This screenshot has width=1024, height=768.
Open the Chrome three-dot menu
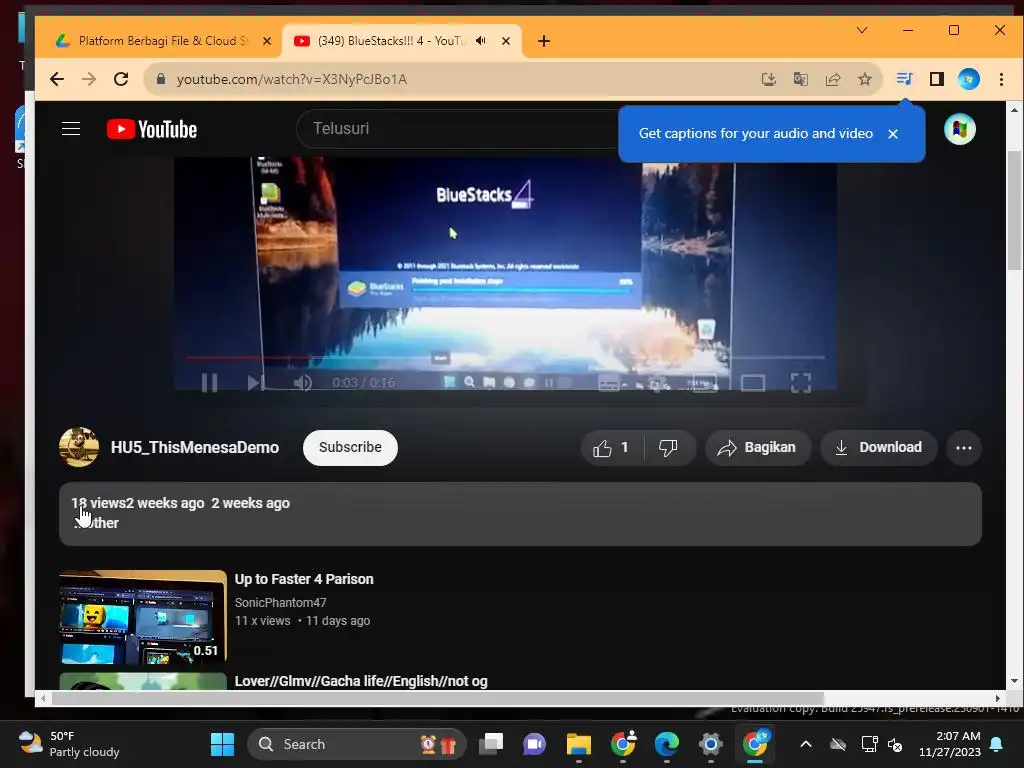1001,79
